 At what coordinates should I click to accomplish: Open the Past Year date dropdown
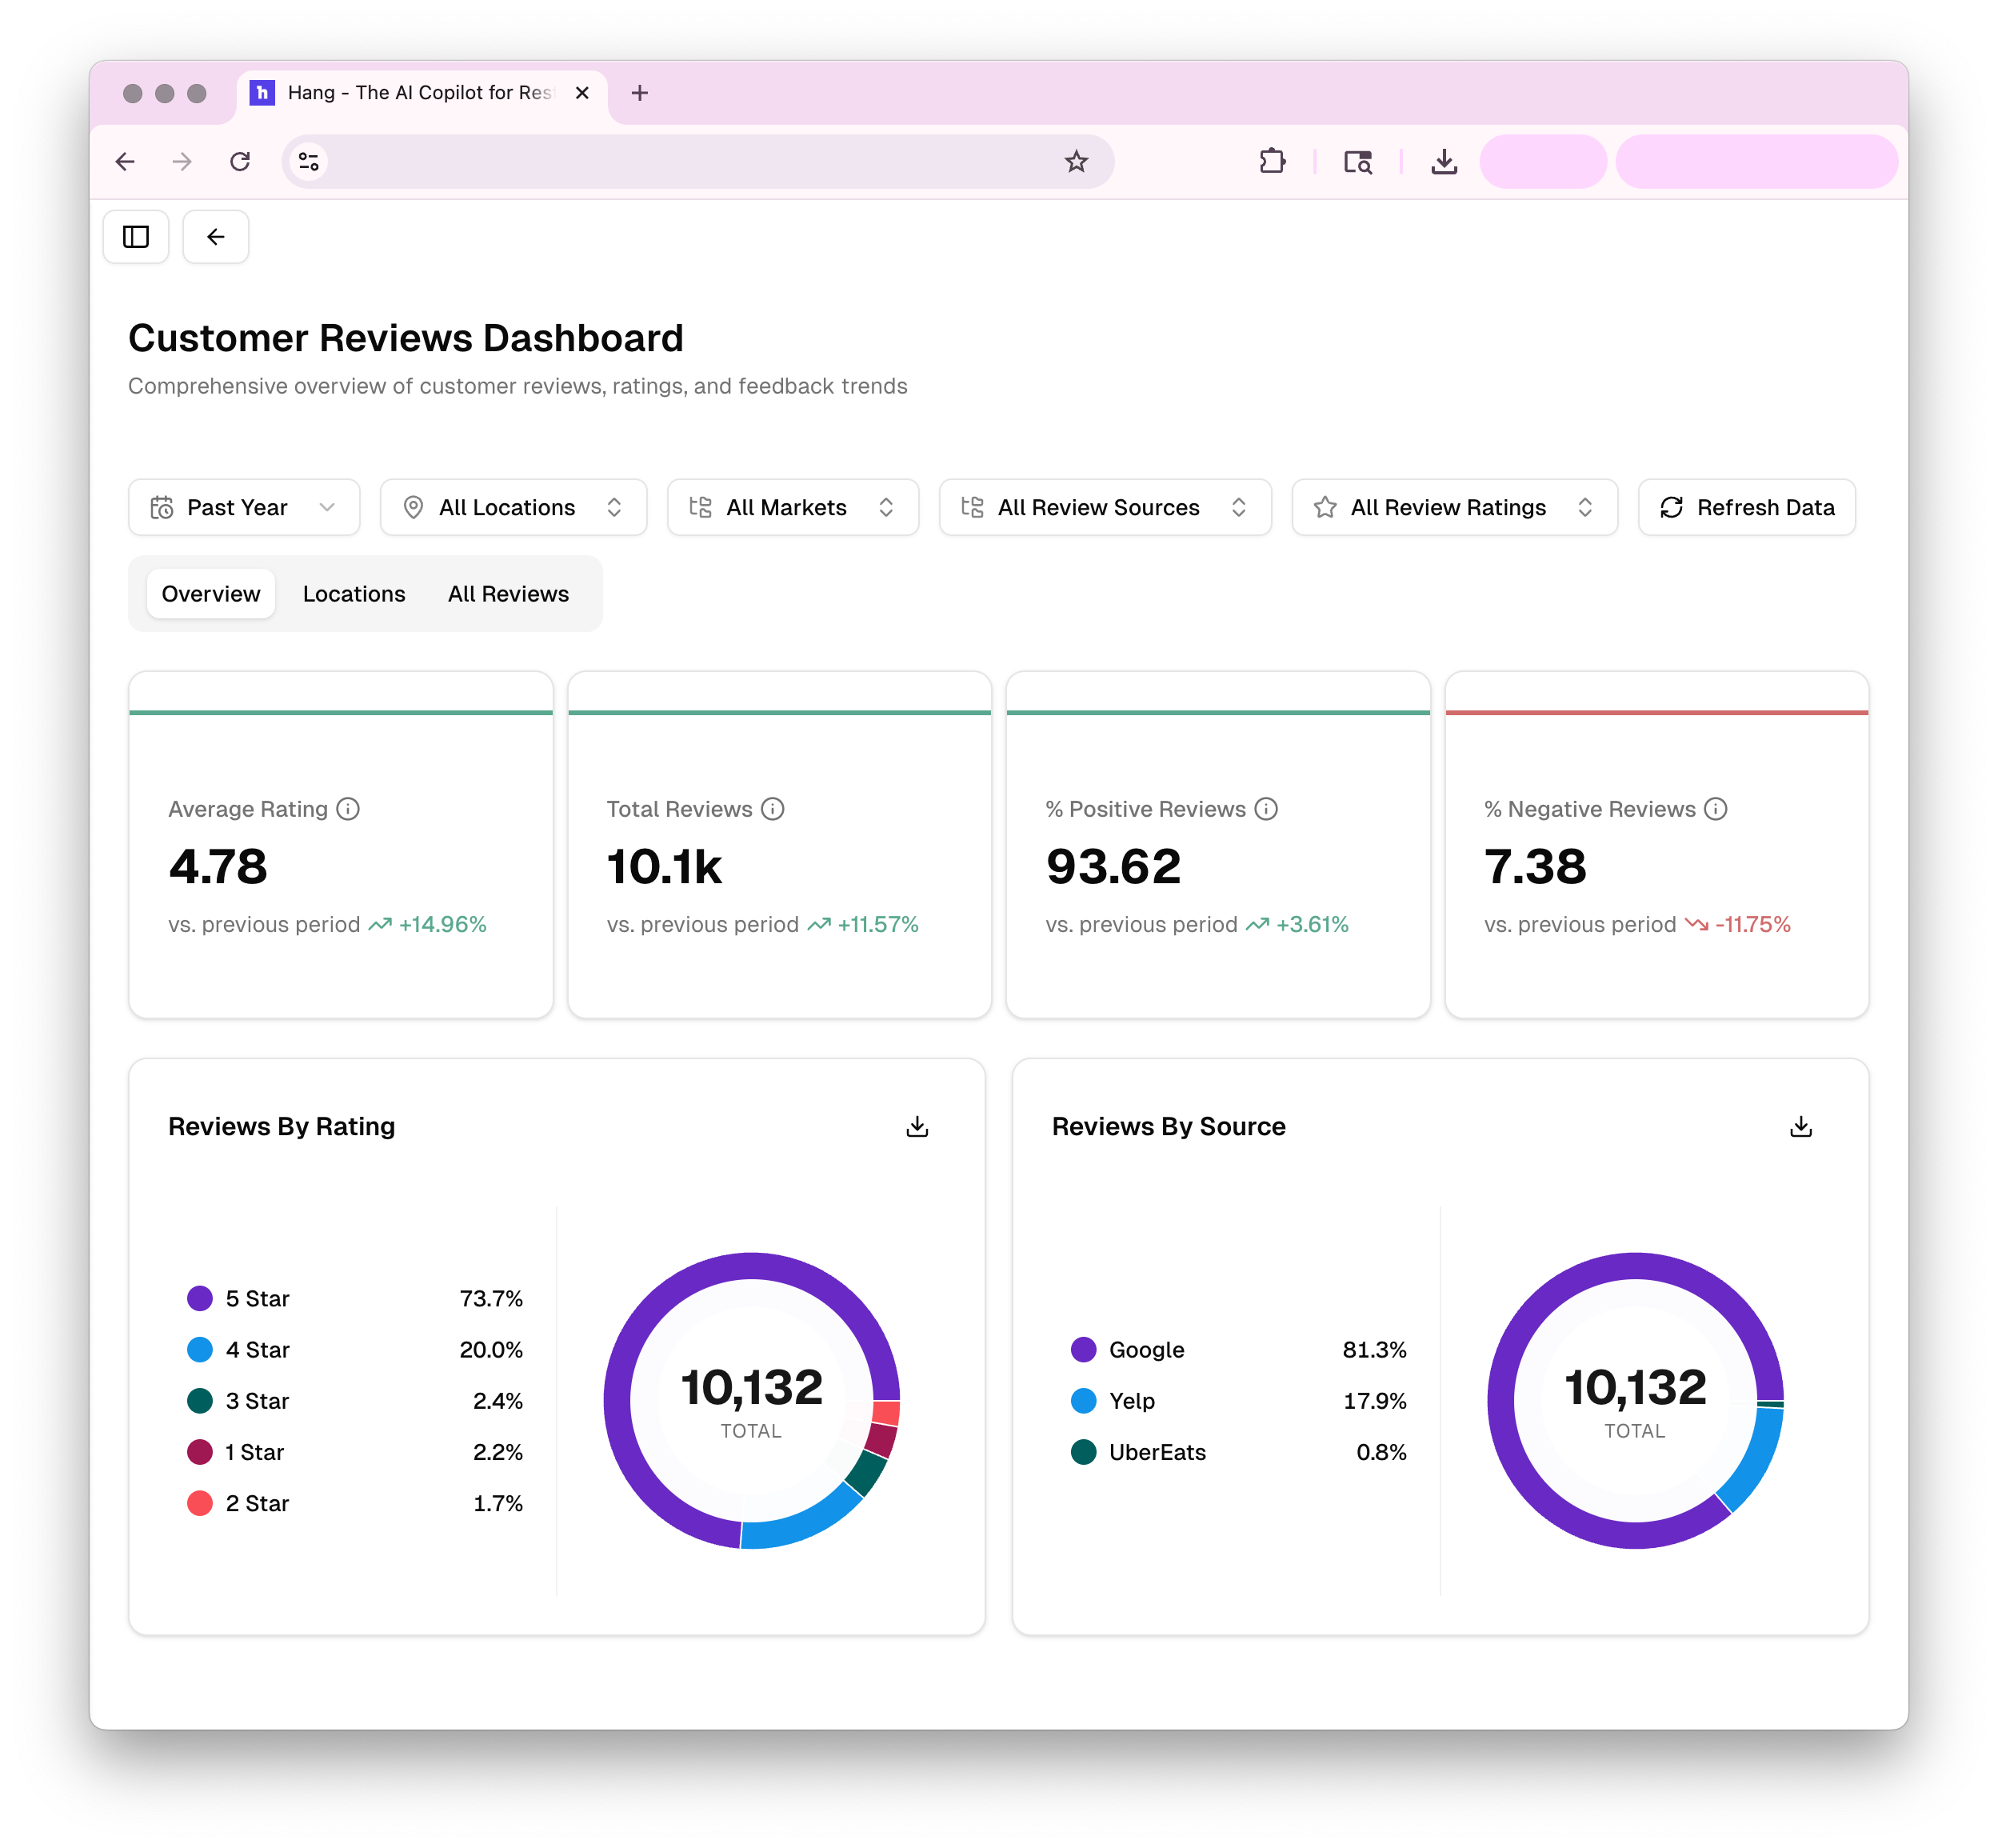tap(244, 508)
